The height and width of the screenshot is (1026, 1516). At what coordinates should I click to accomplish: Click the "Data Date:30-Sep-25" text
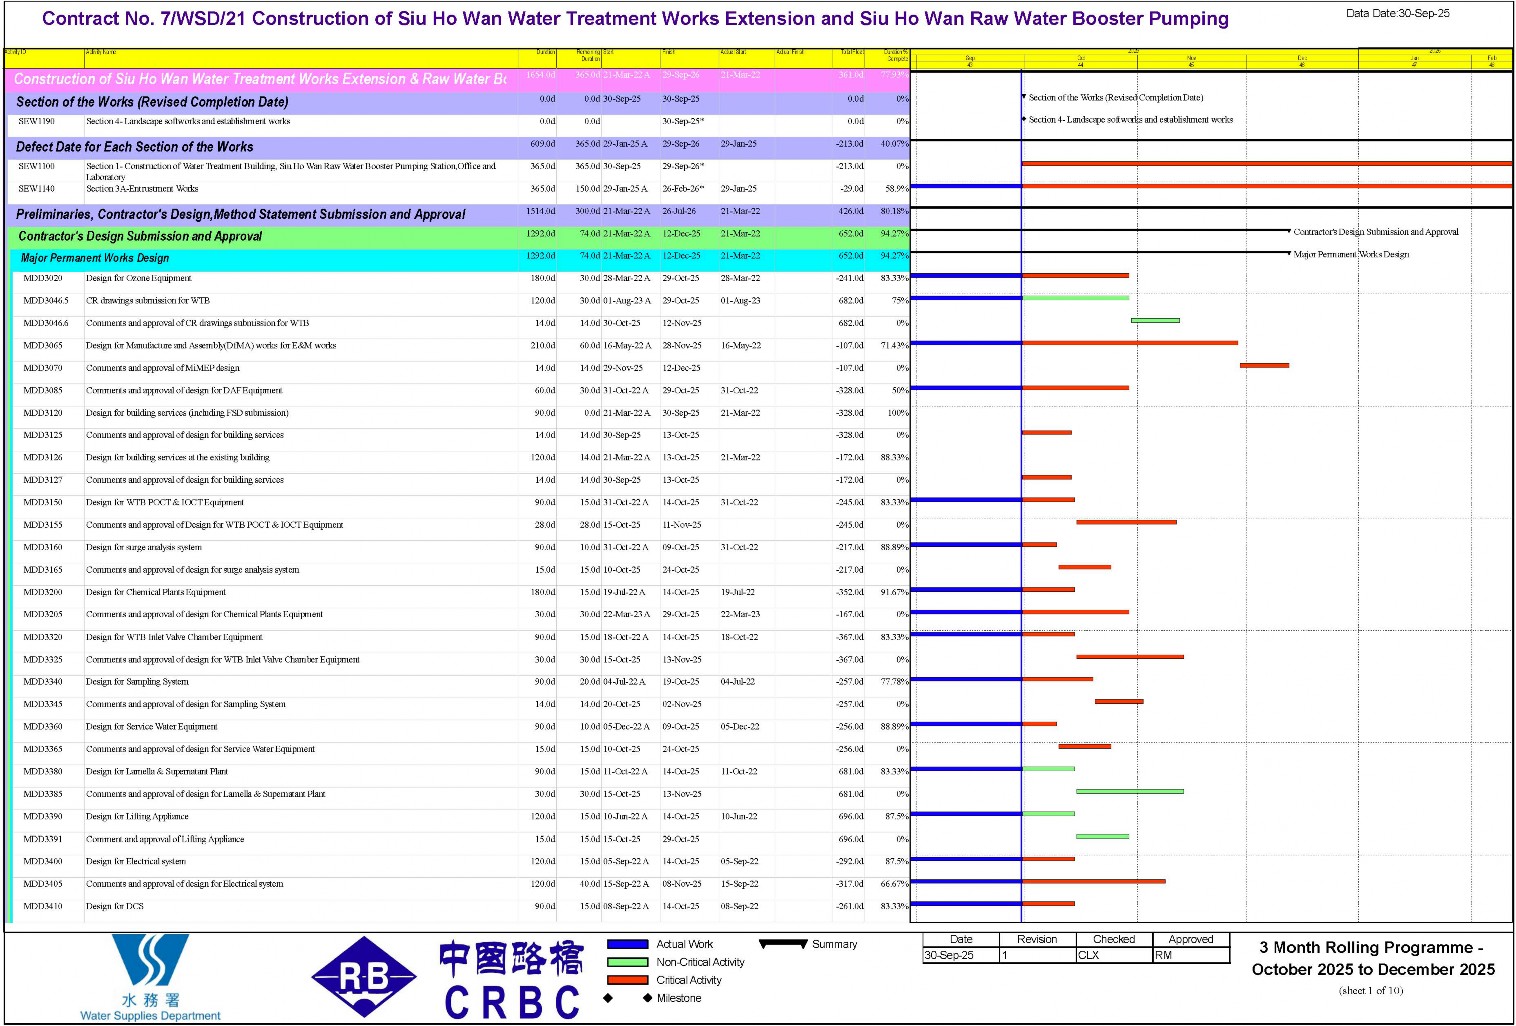[x=1397, y=13]
